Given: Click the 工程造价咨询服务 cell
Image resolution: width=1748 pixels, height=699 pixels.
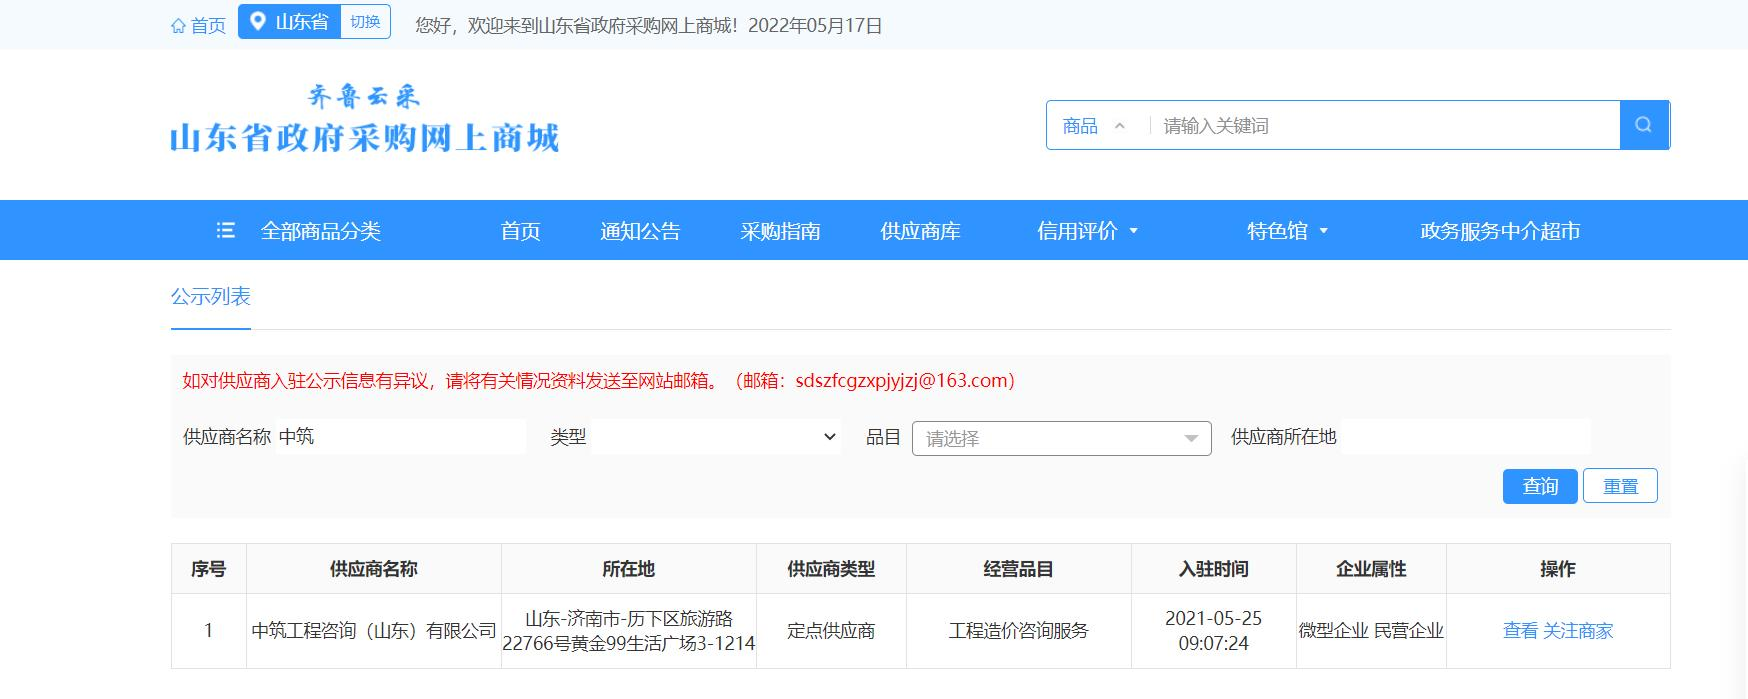Looking at the screenshot, I should click(x=1019, y=631).
